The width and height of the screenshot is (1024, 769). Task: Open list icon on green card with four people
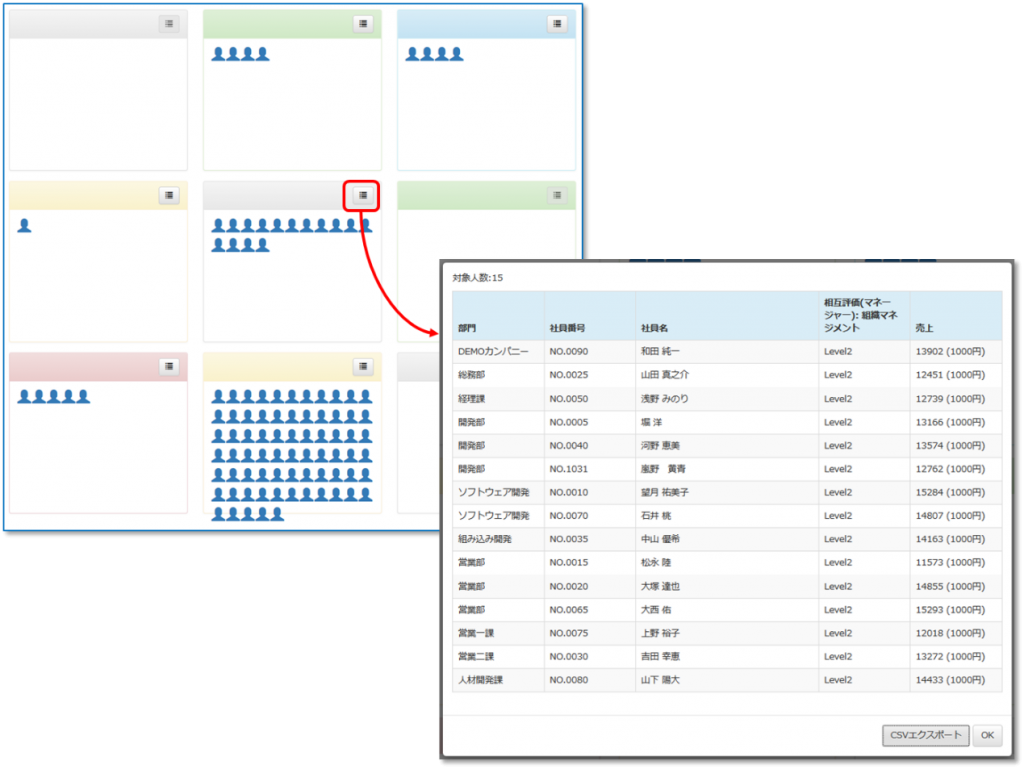point(363,24)
